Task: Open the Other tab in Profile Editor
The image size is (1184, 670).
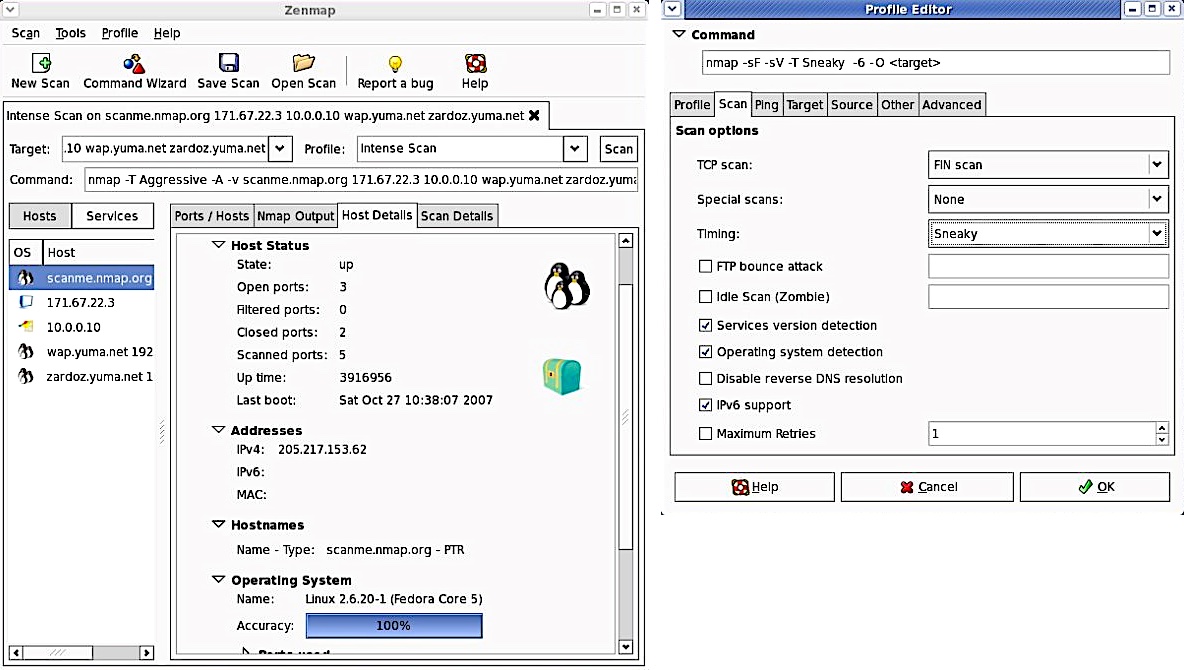Action: coord(897,105)
